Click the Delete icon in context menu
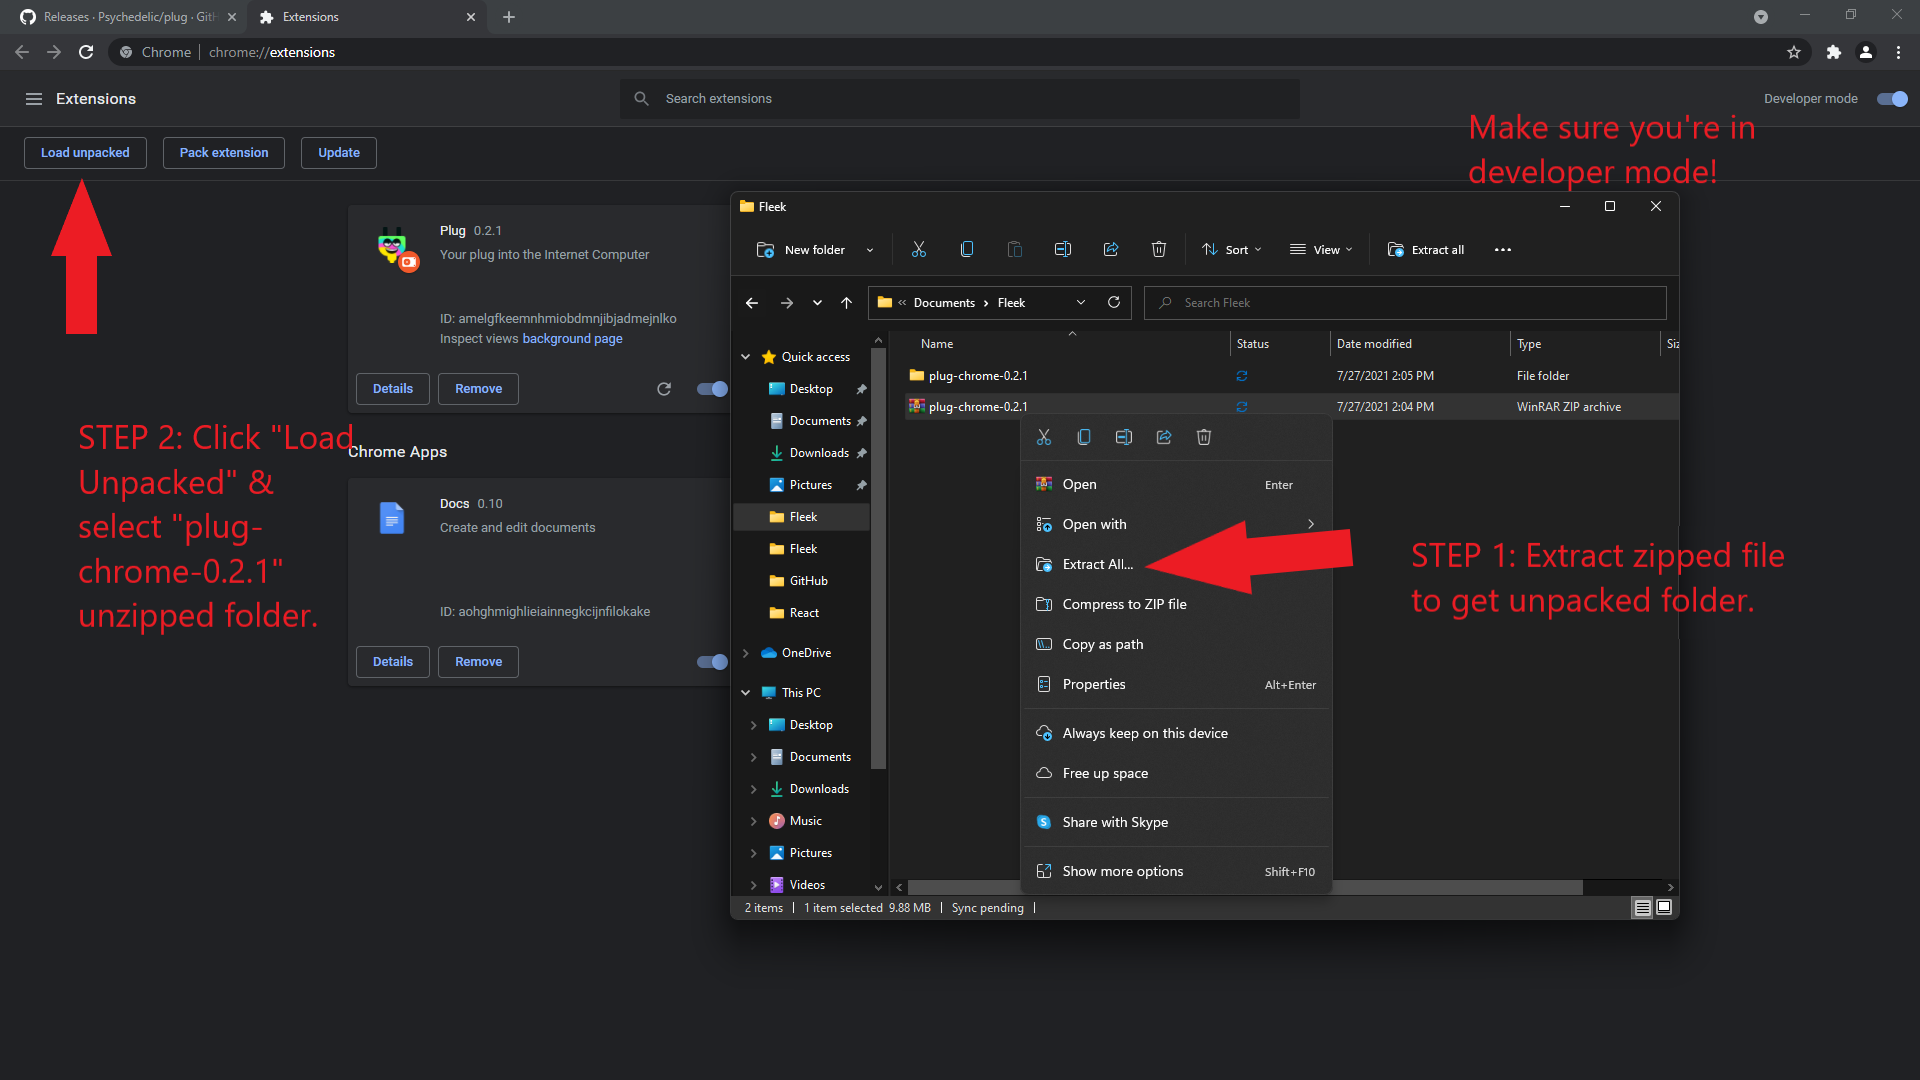Screen dimensions: 1920x1080 coord(1204,437)
